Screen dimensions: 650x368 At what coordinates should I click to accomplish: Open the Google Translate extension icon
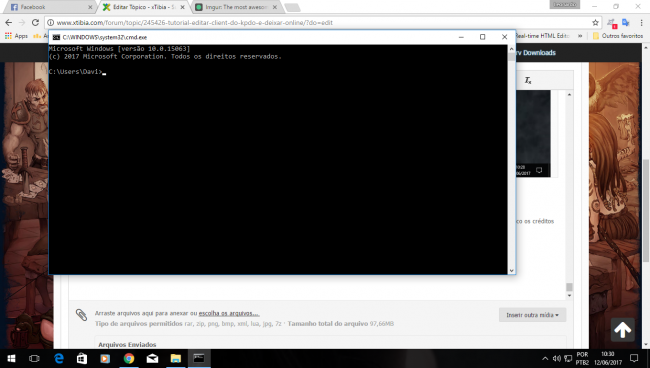tap(626, 22)
